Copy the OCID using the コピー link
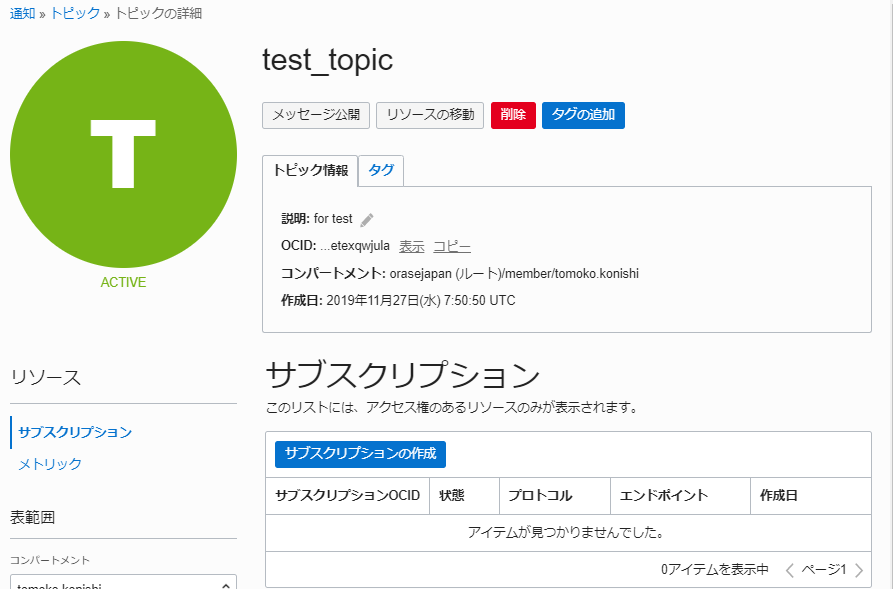The height and width of the screenshot is (589, 893). tap(452, 246)
